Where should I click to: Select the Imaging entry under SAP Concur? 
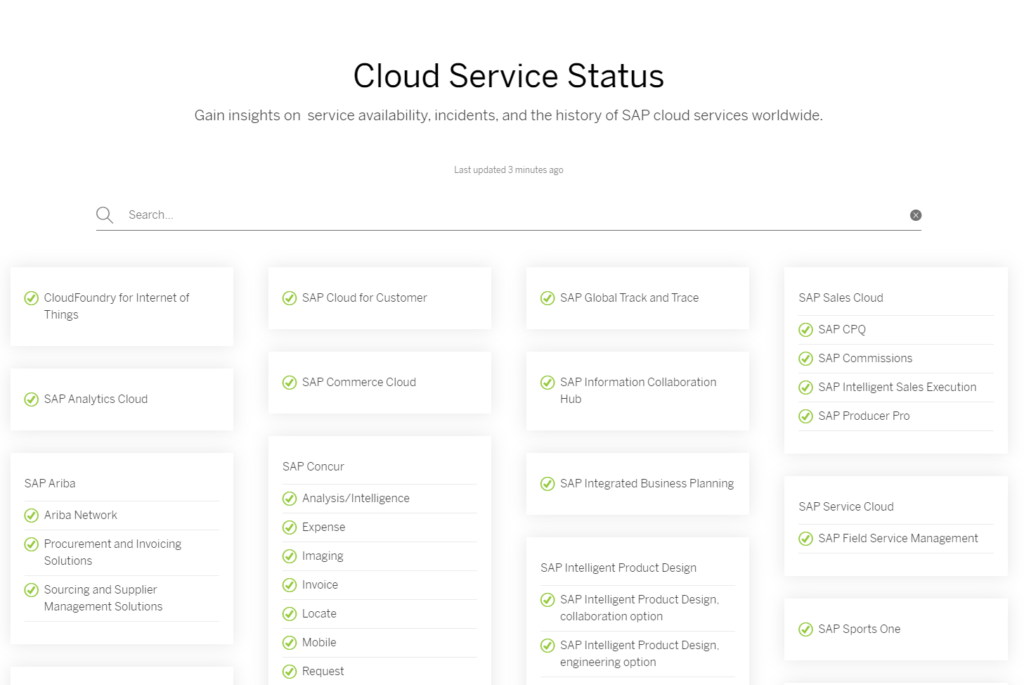pos(323,556)
